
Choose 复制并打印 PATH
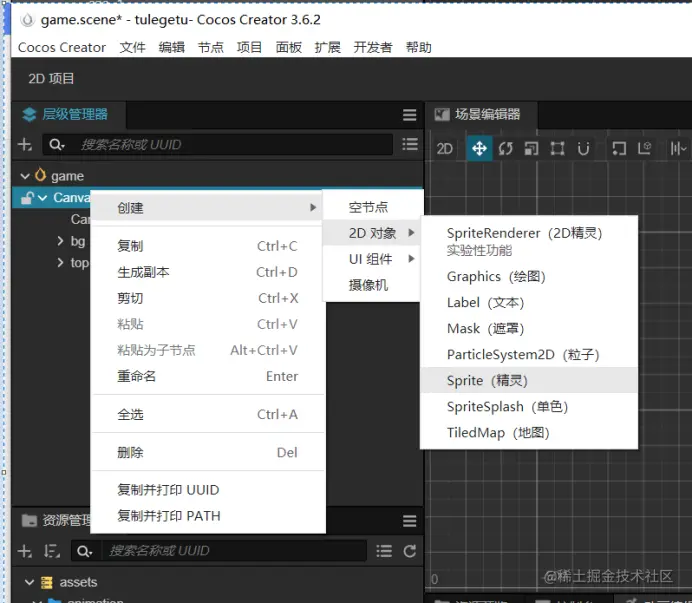pyautogui.click(x=207, y=516)
